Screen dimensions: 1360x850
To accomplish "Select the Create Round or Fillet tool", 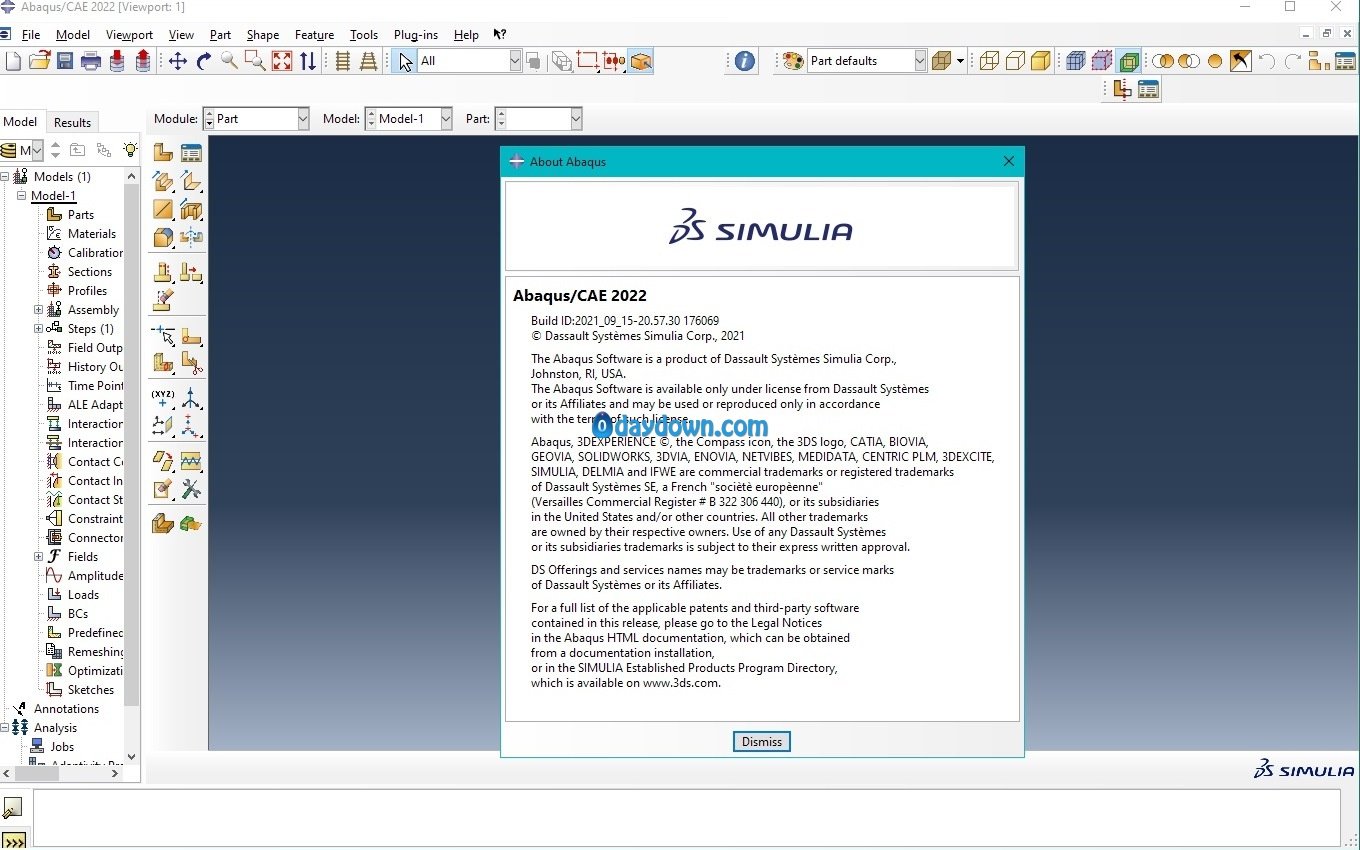I will [x=163, y=237].
